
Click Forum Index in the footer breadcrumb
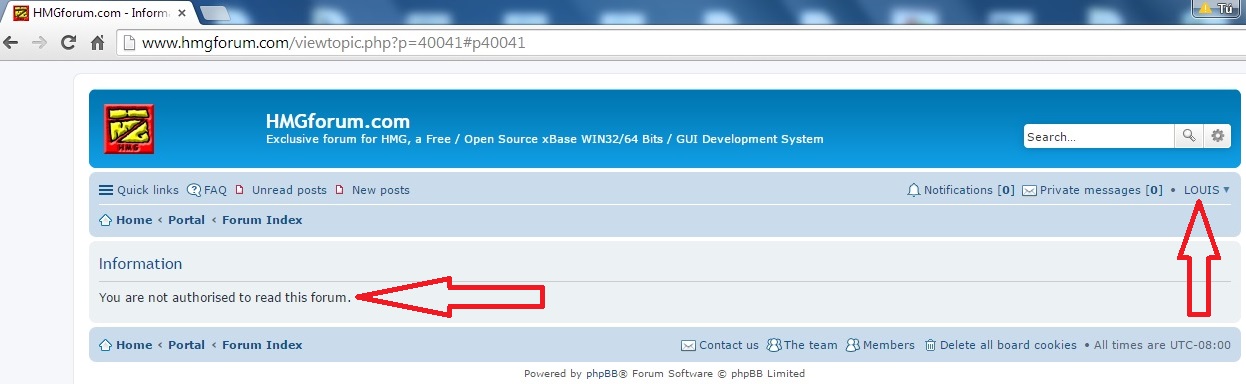pos(262,345)
